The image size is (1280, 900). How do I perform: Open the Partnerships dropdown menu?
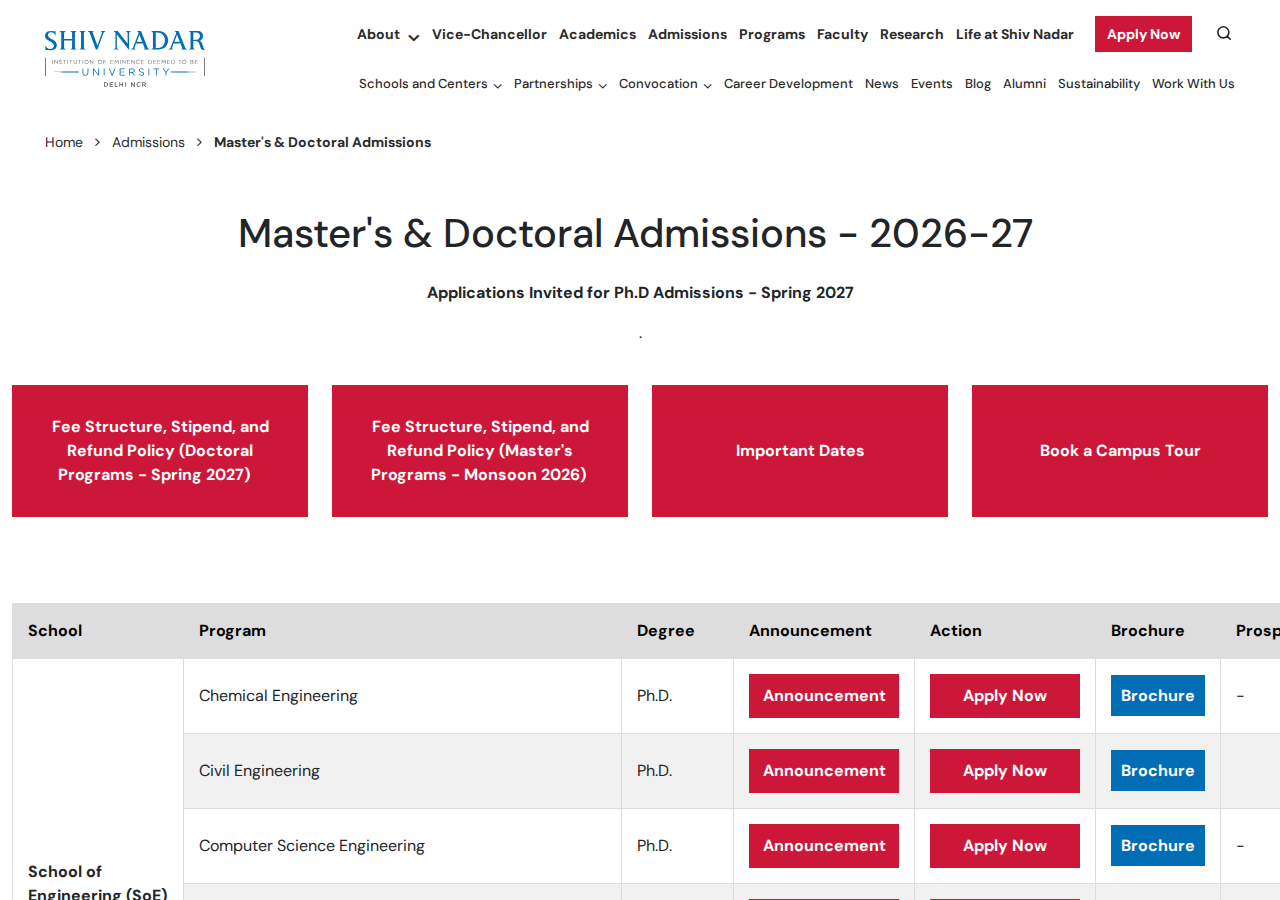(x=560, y=84)
